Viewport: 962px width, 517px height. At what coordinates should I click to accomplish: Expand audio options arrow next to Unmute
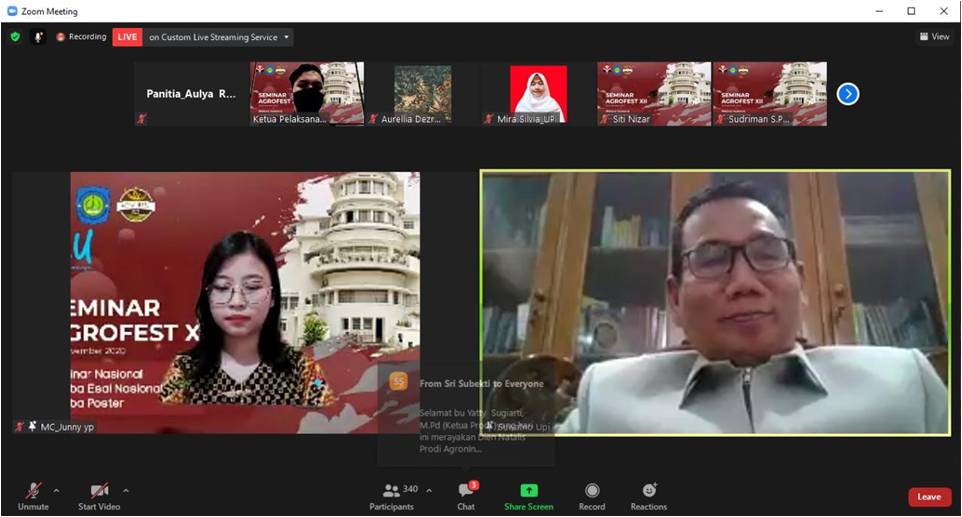[56, 491]
